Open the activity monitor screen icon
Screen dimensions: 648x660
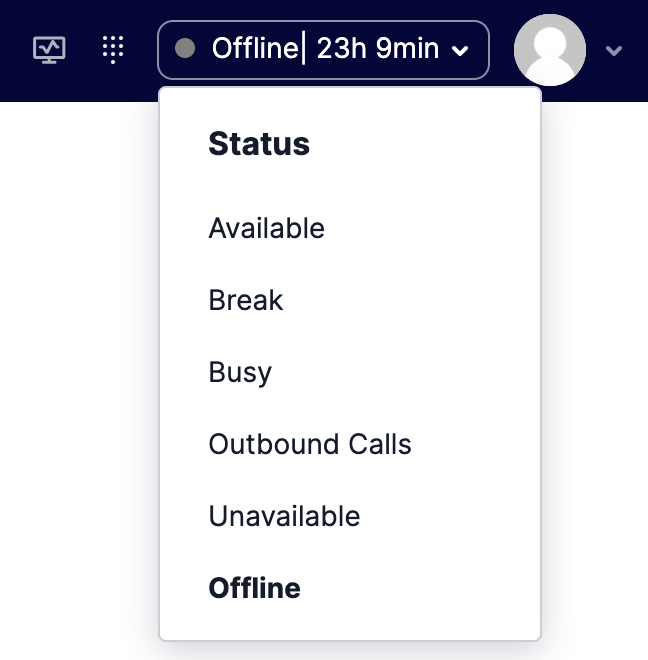[x=49, y=50]
